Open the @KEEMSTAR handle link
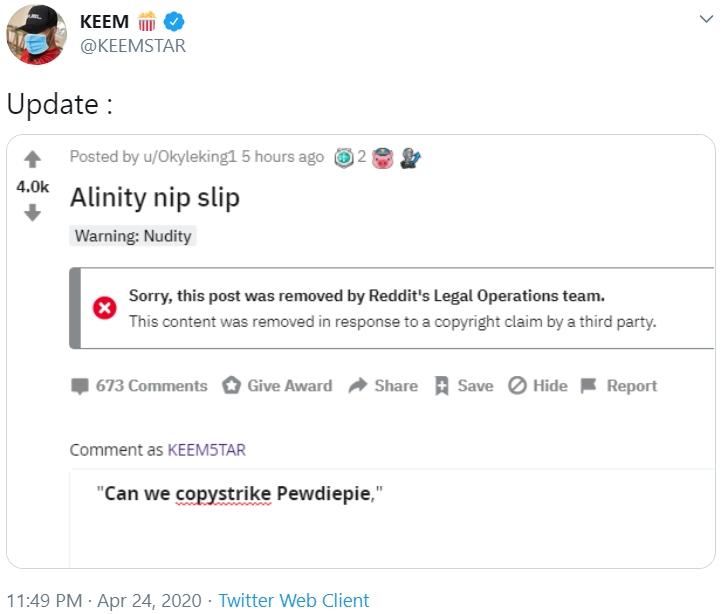Viewport: 722px width, 614px height. pyautogui.click(x=133, y=46)
